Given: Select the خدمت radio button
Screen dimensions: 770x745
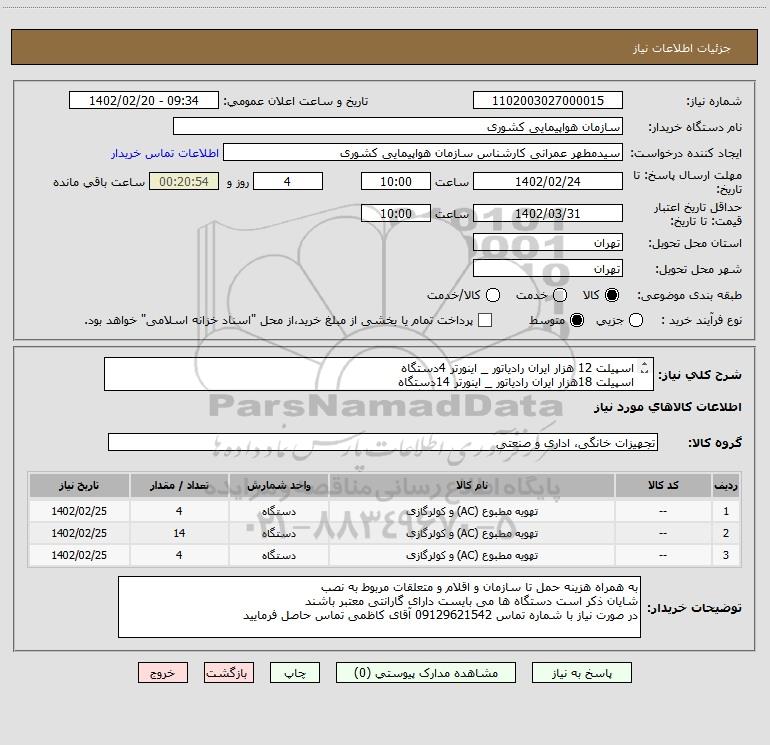Looking at the screenshot, I should click(x=560, y=295).
